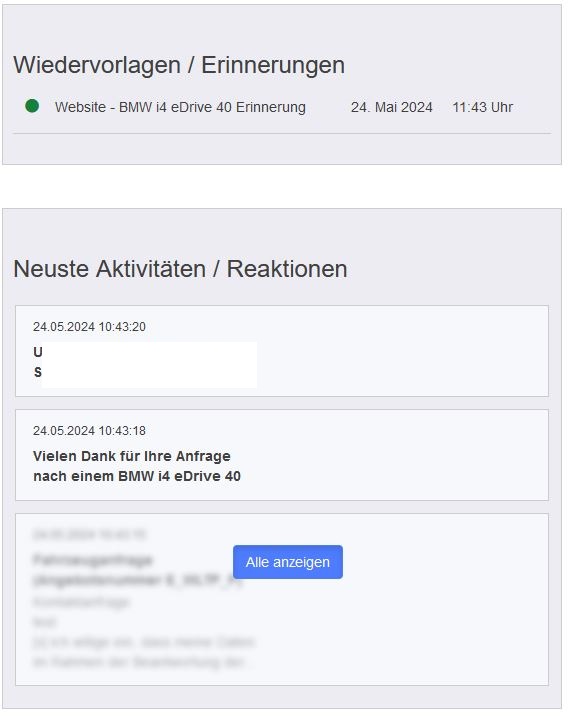Screen dimensions: 572x716
Task: Click the blurred timestamp of third activity
Action: point(89,535)
